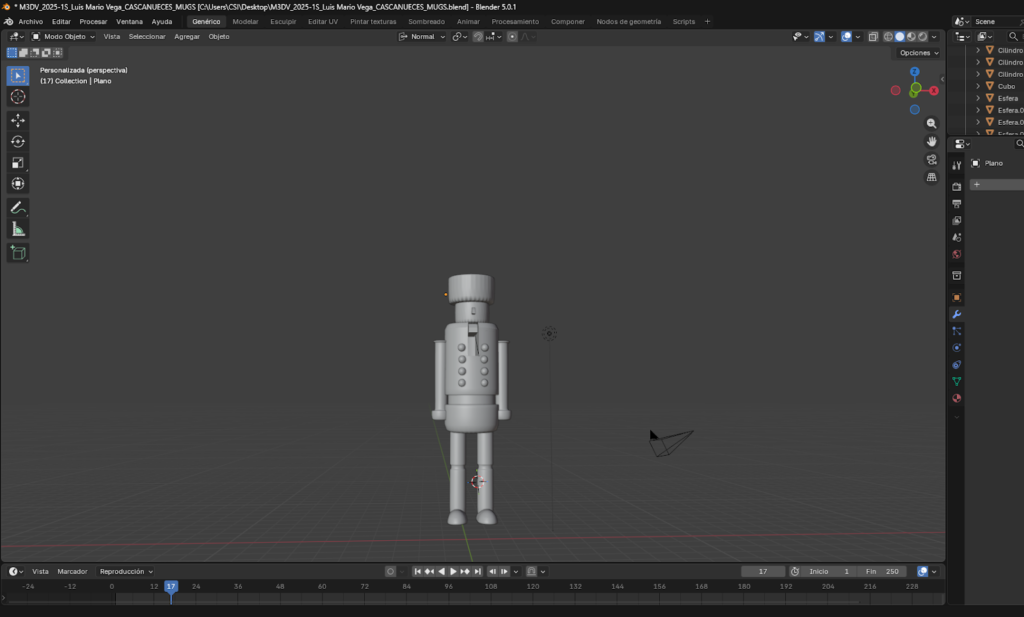Pick the Annotate pencil tool
Viewport: 1024px width, 617px height.
18,208
